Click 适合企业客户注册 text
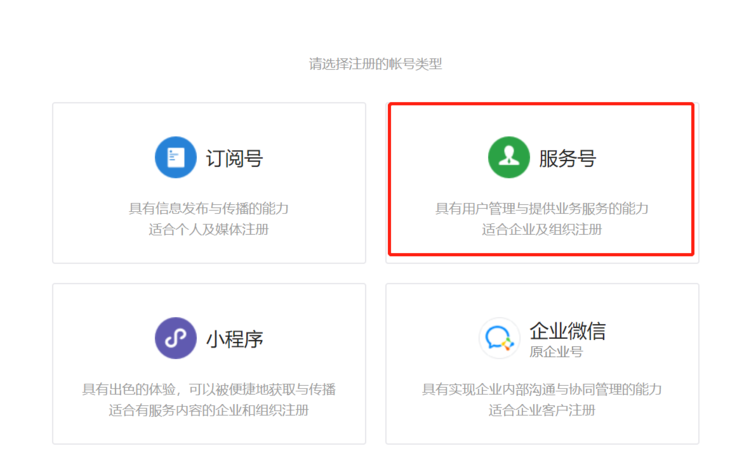Viewport: 730px width, 465px height. 542,410
